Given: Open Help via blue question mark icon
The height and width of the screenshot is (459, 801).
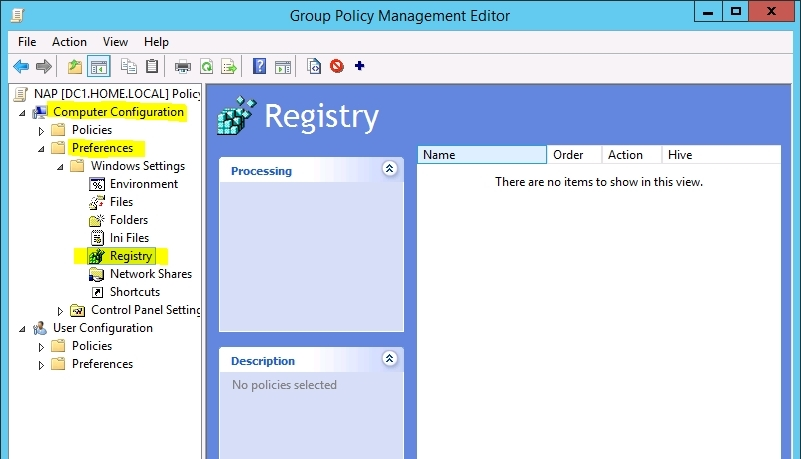Looking at the screenshot, I should point(260,67).
